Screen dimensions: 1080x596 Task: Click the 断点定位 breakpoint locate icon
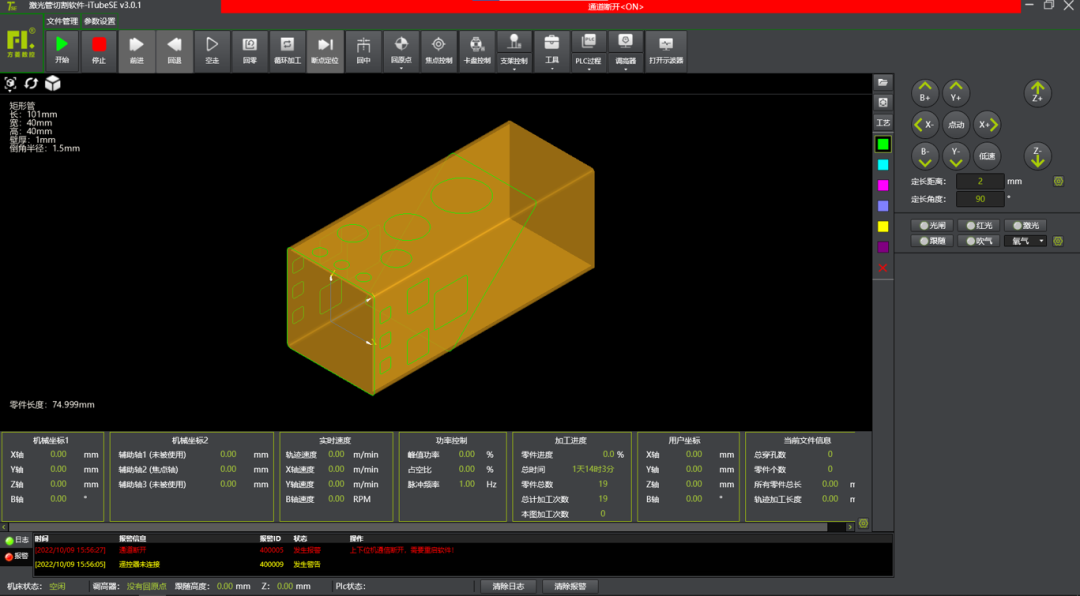click(325, 50)
